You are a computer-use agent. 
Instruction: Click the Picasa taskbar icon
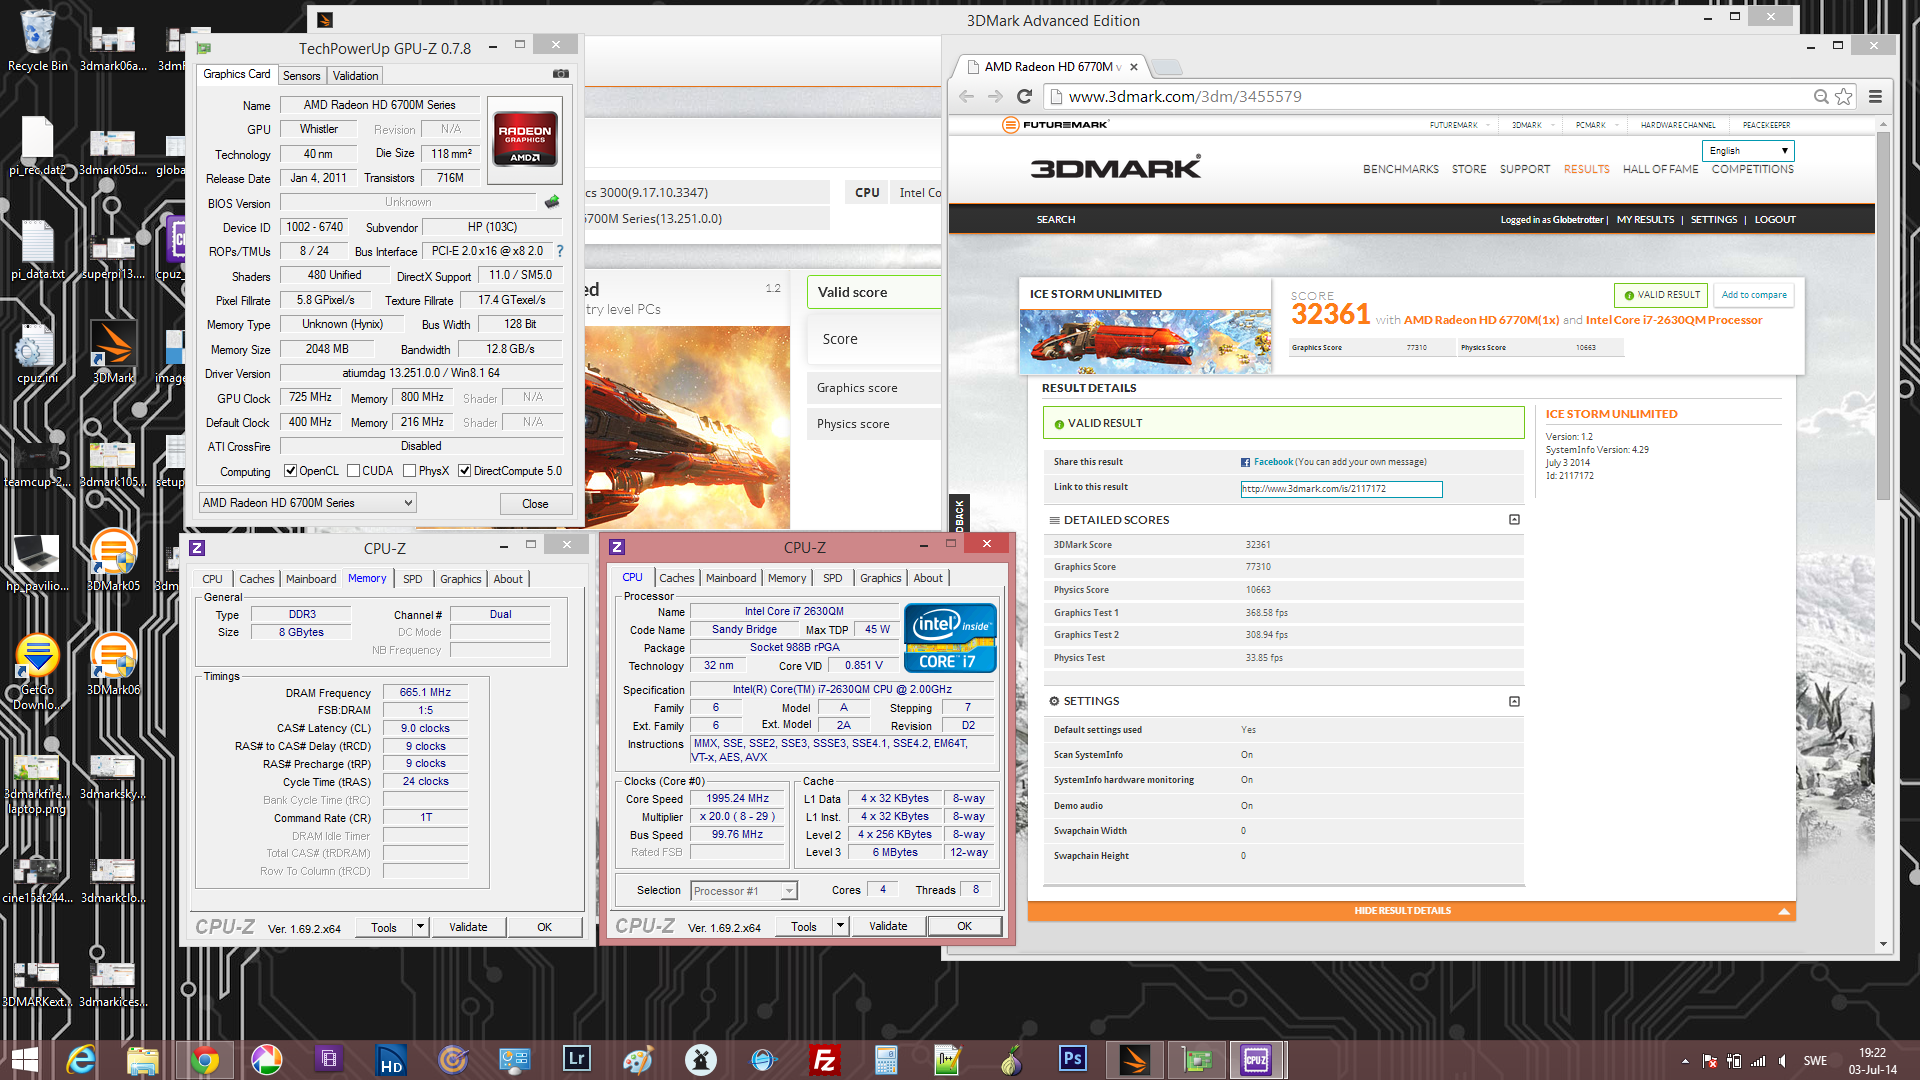point(267,1060)
